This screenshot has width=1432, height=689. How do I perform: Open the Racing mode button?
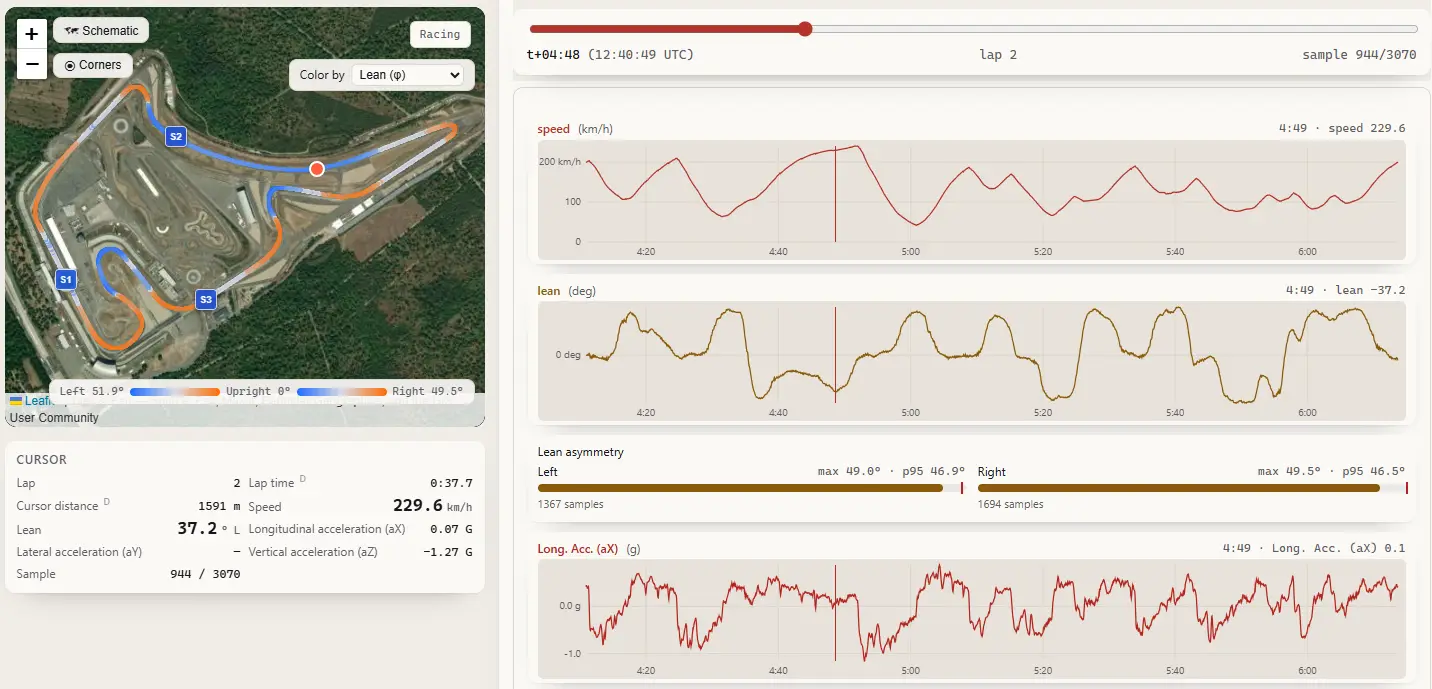(440, 34)
